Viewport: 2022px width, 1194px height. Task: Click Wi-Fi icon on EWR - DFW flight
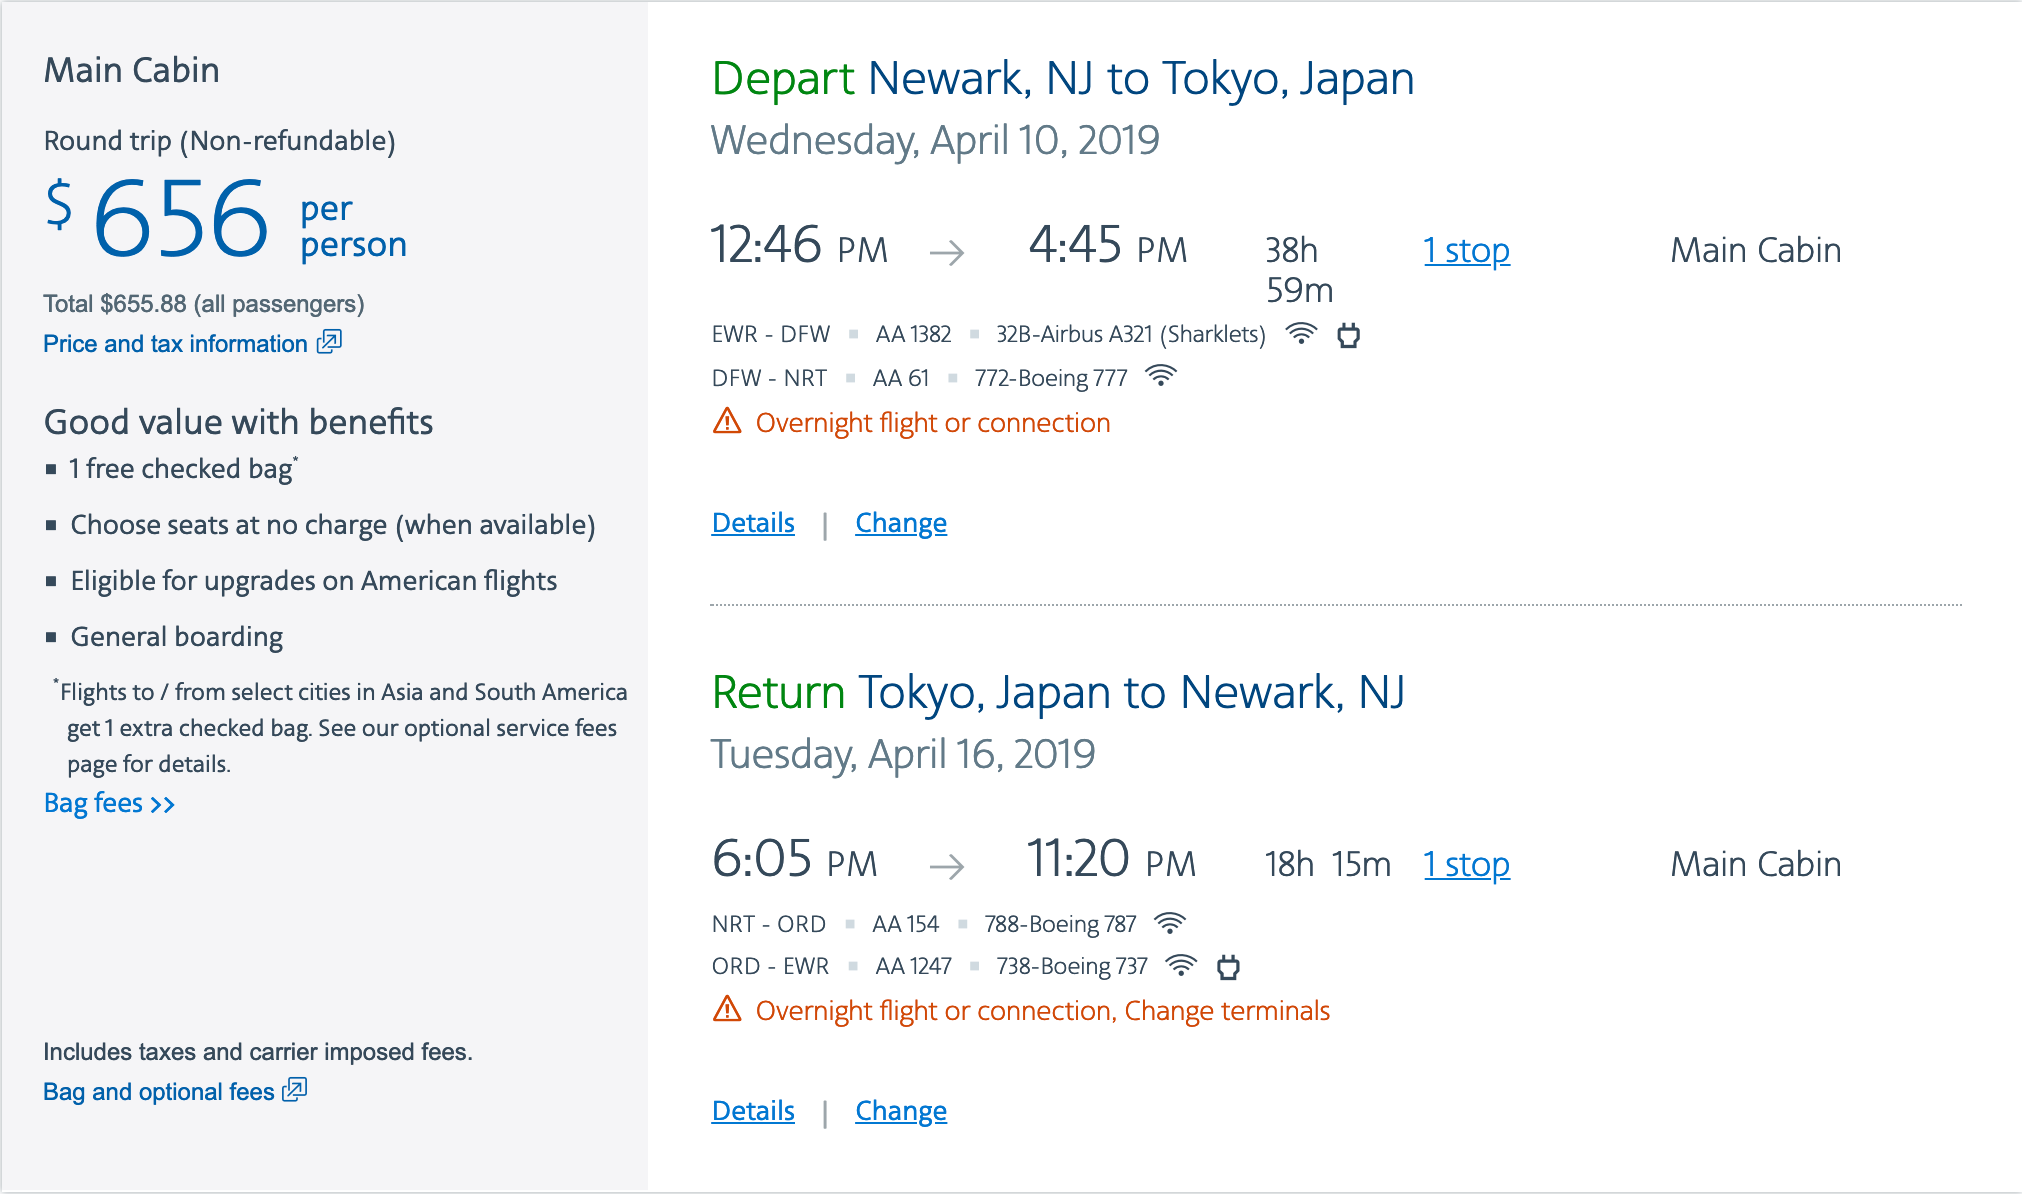pos(1301,334)
